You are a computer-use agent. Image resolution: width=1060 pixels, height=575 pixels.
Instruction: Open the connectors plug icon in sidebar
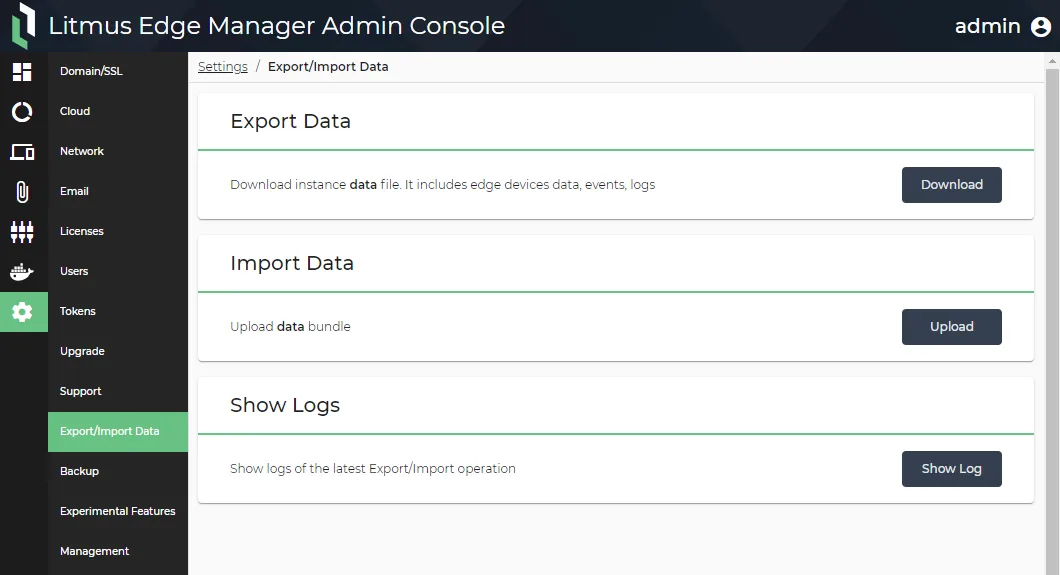point(22,232)
